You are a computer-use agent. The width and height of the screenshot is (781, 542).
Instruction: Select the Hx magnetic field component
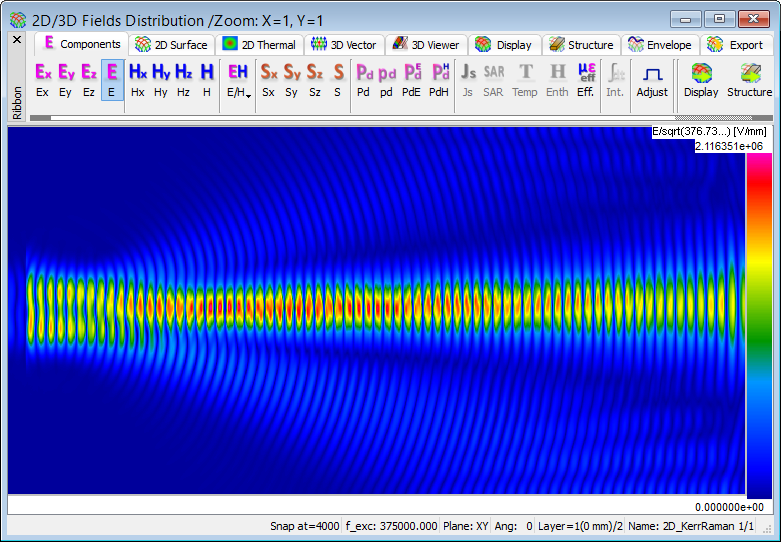(x=138, y=79)
